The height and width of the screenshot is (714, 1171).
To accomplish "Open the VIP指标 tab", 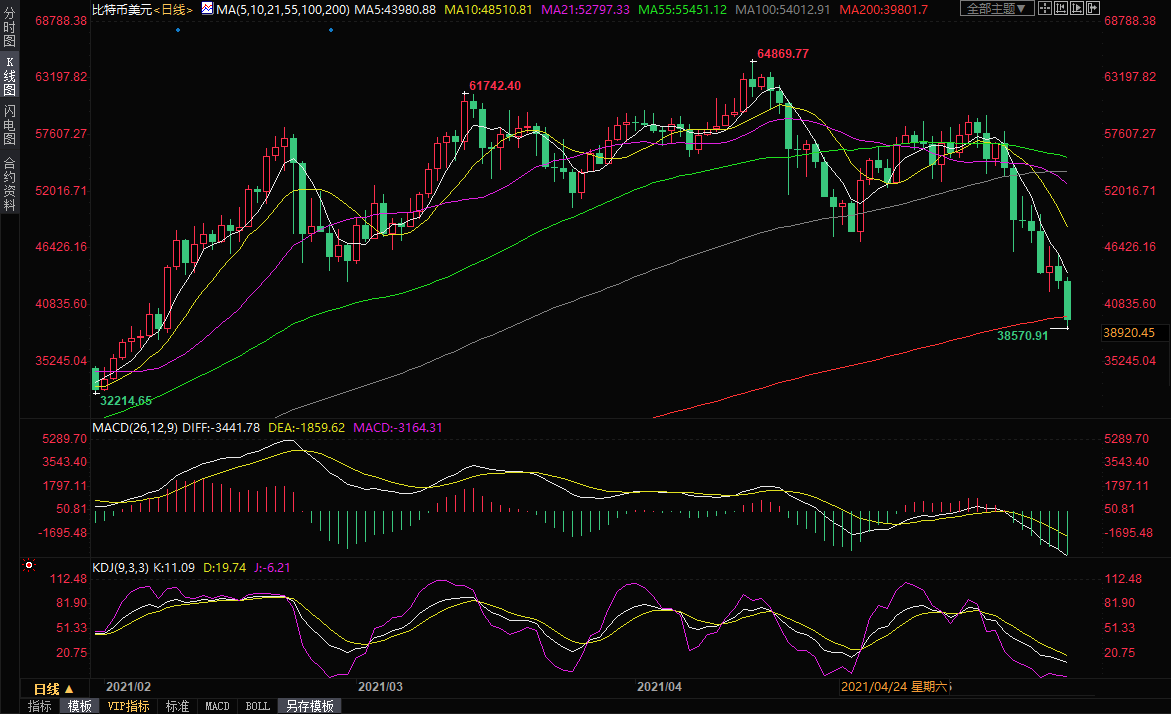I will (x=128, y=706).
